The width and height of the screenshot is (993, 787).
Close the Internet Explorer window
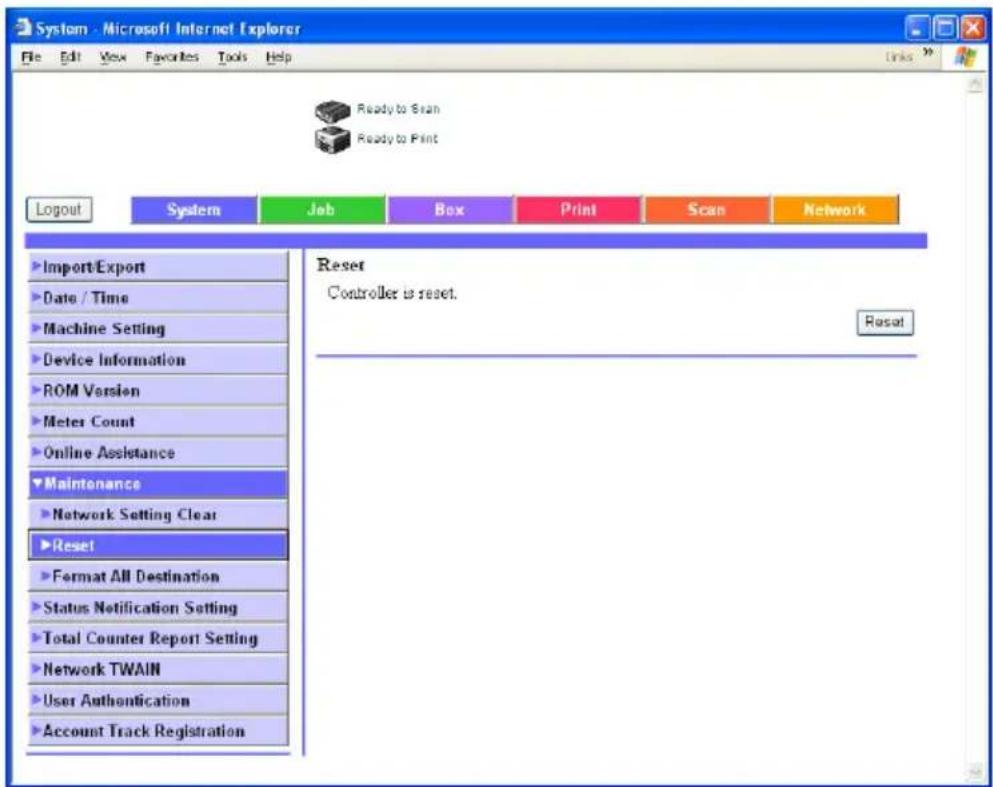pyautogui.click(x=973, y=28)
